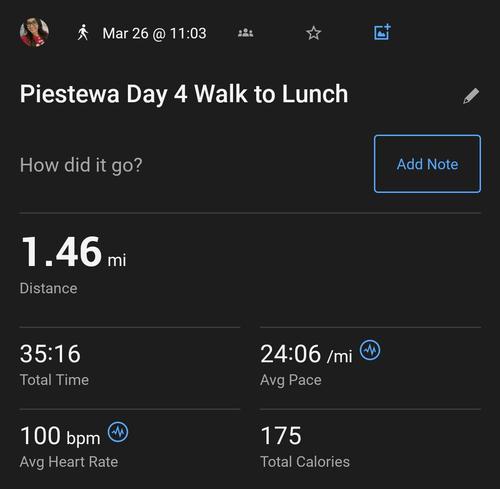Open the user profile avatar
500x489 pixels.
[34, 33]
